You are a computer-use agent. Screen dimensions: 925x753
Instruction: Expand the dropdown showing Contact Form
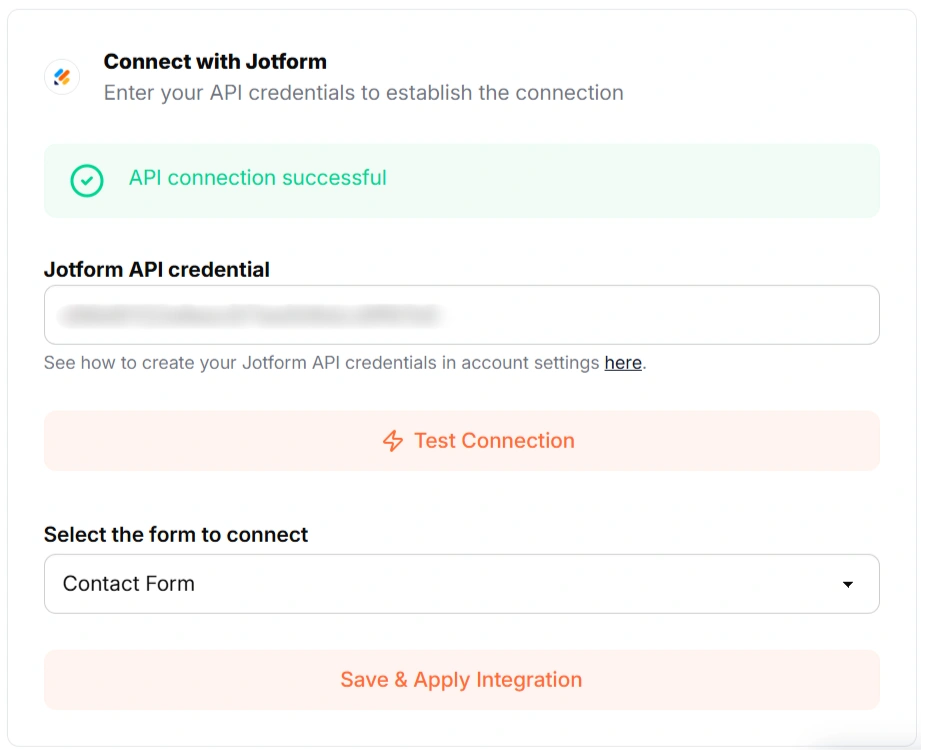(461, 584)
